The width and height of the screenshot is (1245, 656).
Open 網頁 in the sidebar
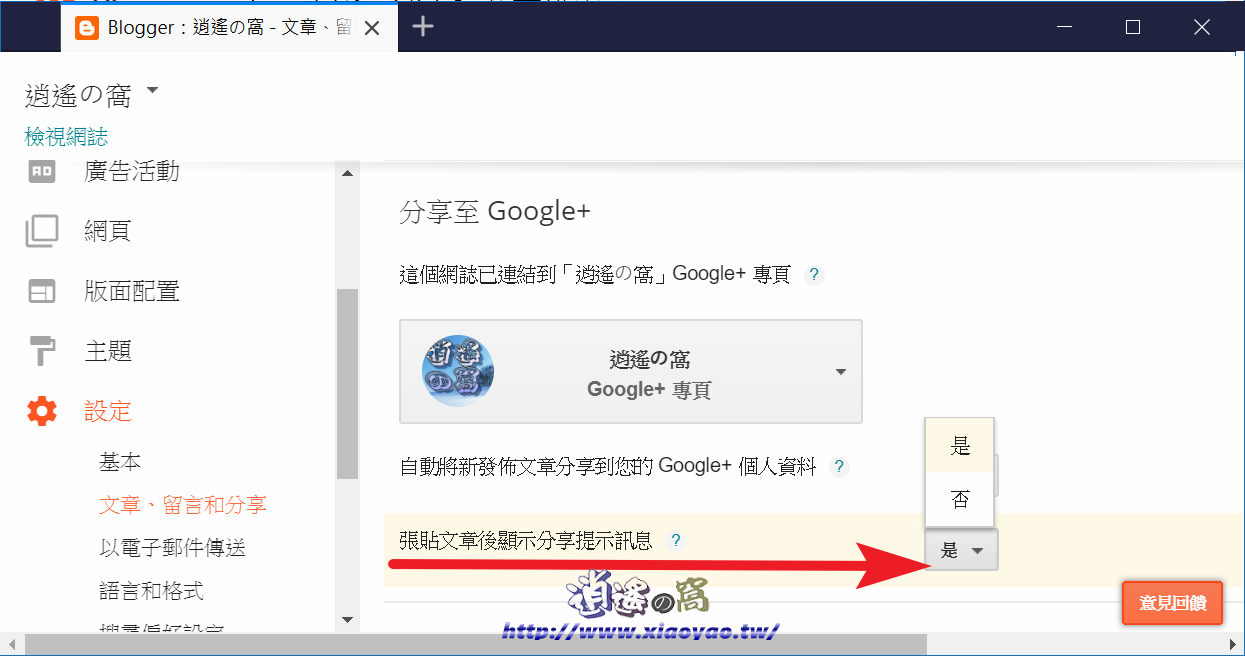(108, 231)
